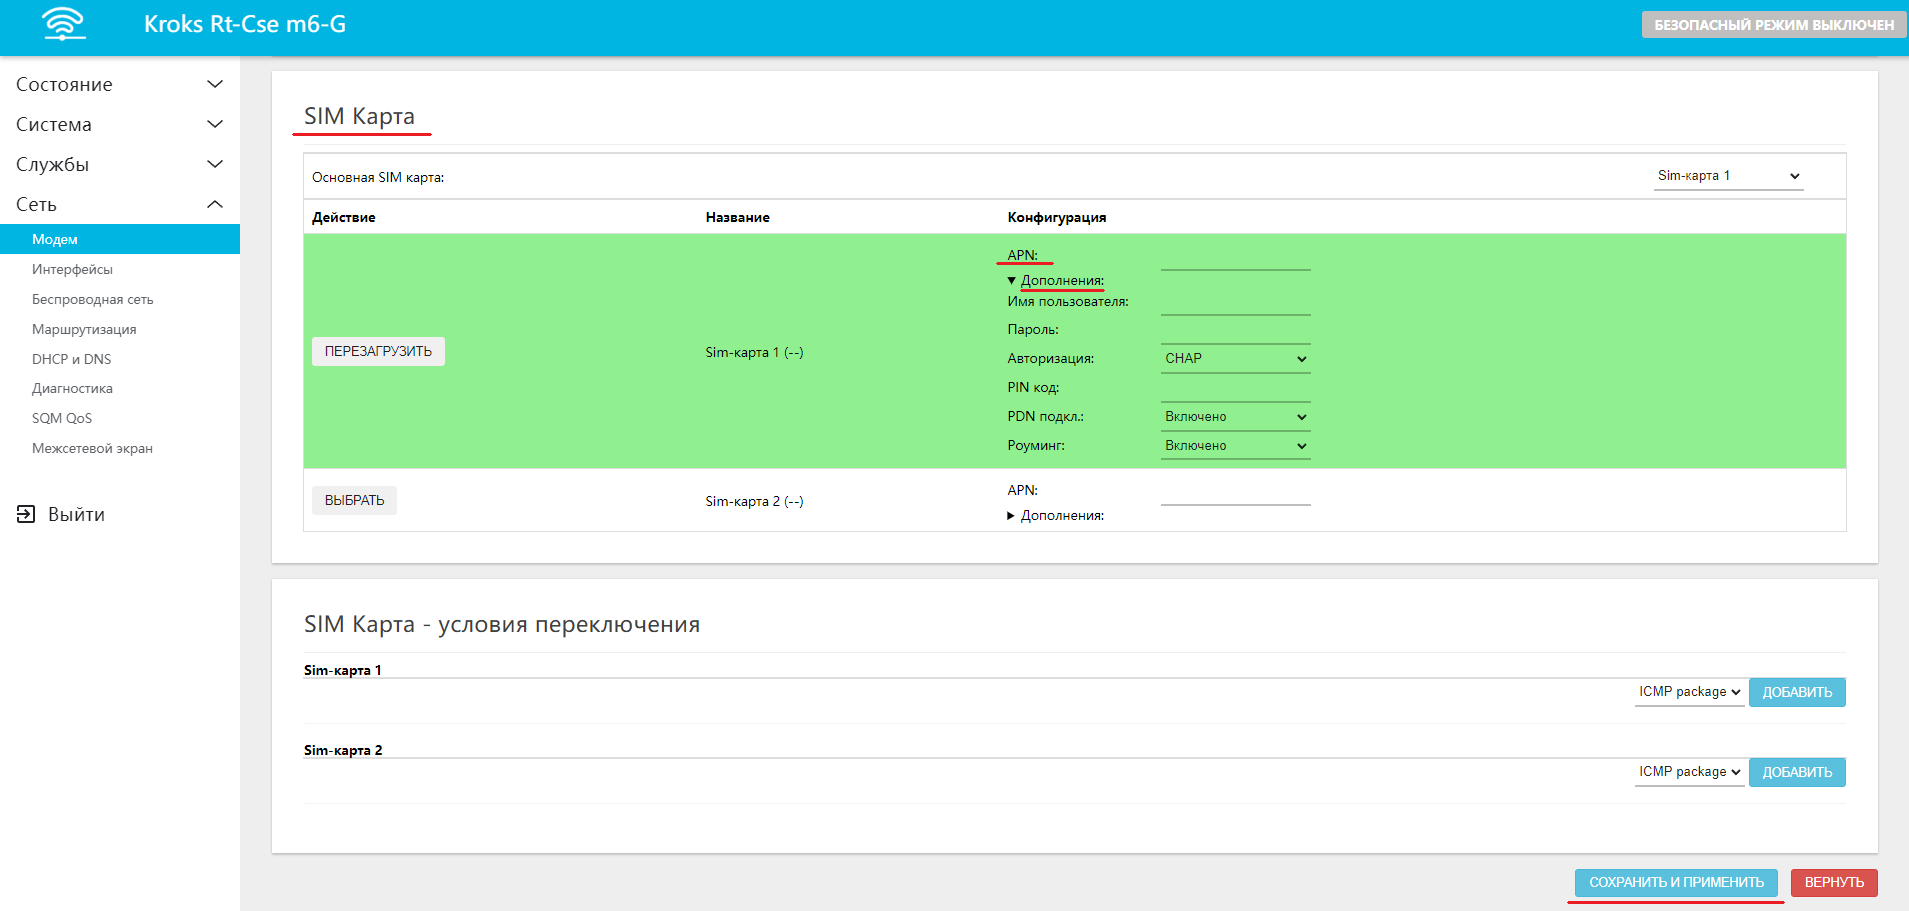The height and width of the screenshot is (911, 1909).
Task: Expand Дополнения triangle for Sim-карта 2
Action: 1012,516
